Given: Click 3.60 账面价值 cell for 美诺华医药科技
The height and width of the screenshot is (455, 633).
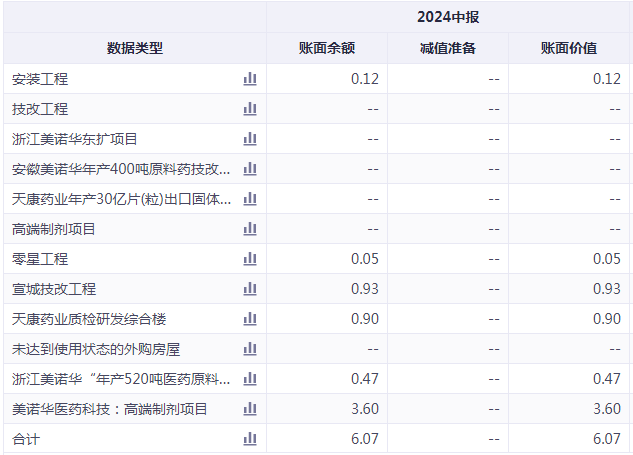Looking at the screenshot, I should [606, 409].
